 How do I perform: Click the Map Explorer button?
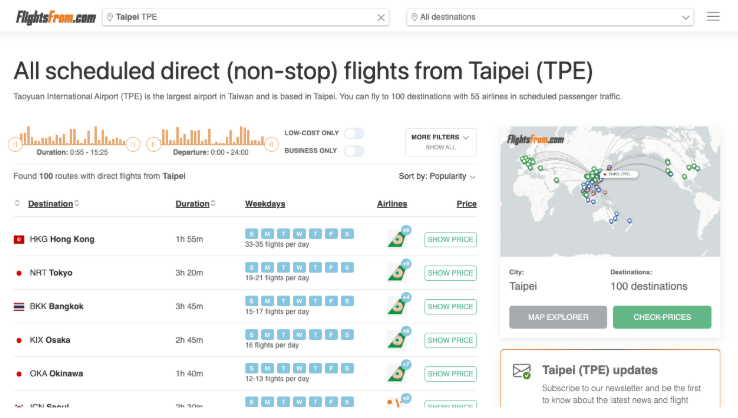(557, 317)
